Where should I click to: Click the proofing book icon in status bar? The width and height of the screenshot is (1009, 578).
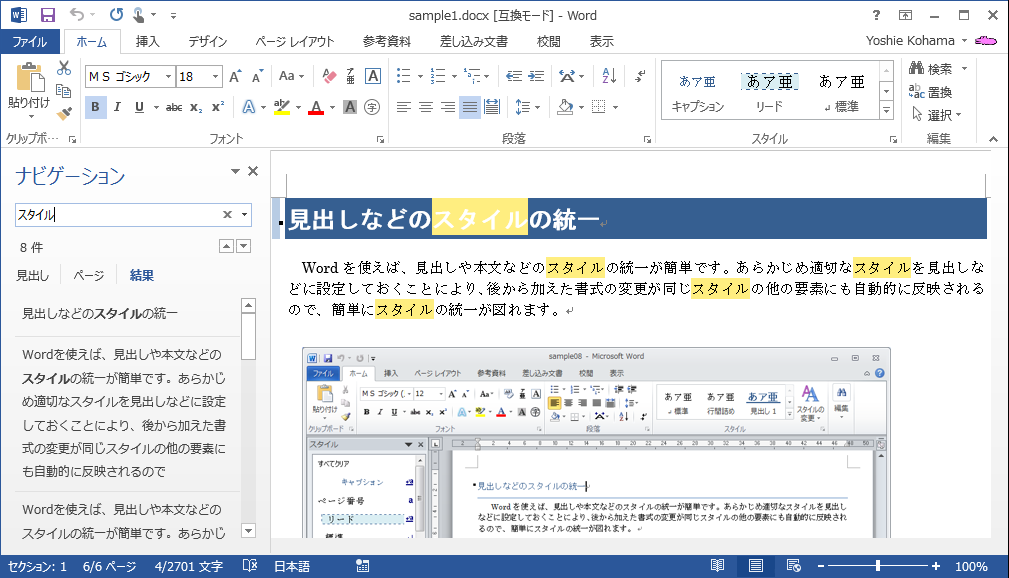[x=250, y=566]
